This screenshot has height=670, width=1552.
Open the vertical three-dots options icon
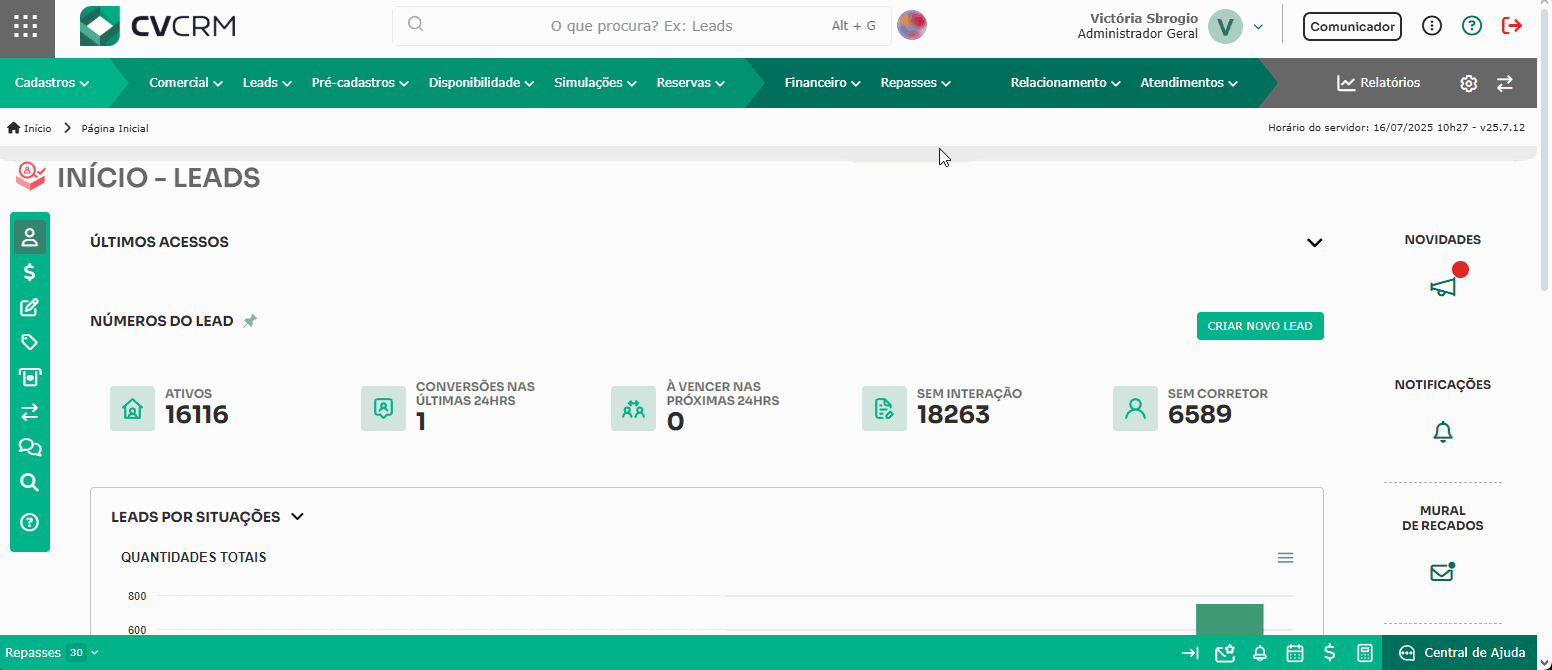coord(1432,26)
